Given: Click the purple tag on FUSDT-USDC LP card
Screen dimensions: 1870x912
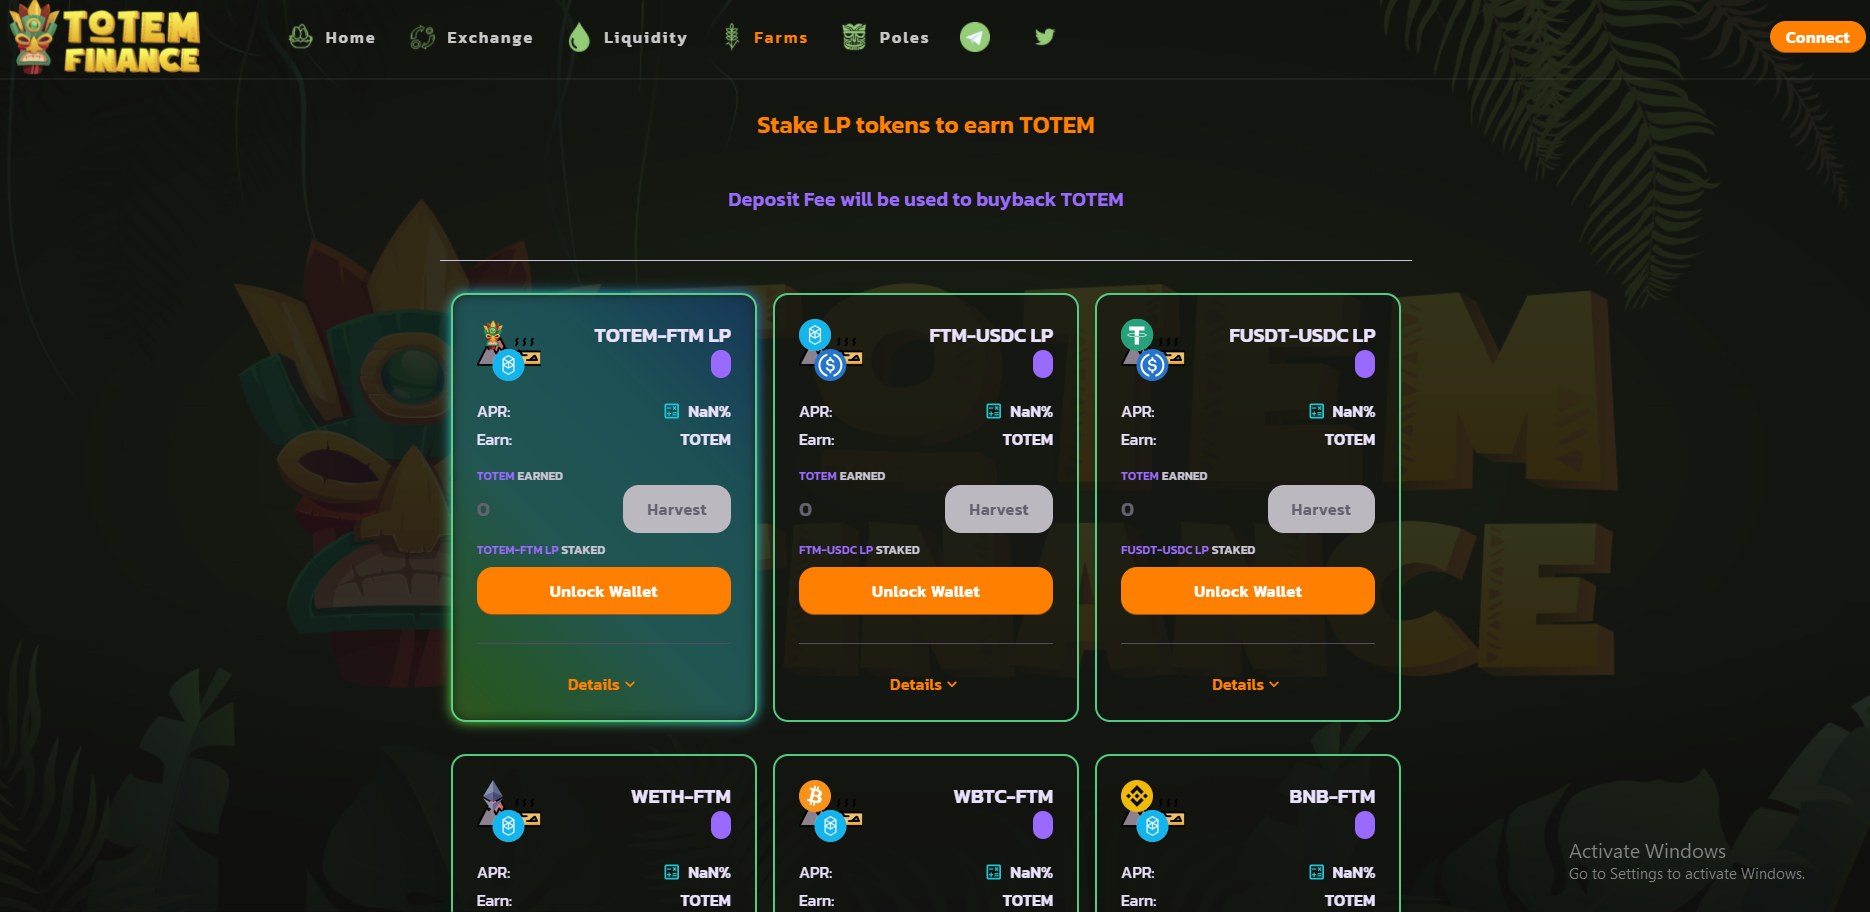Looking at the screenshot, I should tap(1365, 364).
